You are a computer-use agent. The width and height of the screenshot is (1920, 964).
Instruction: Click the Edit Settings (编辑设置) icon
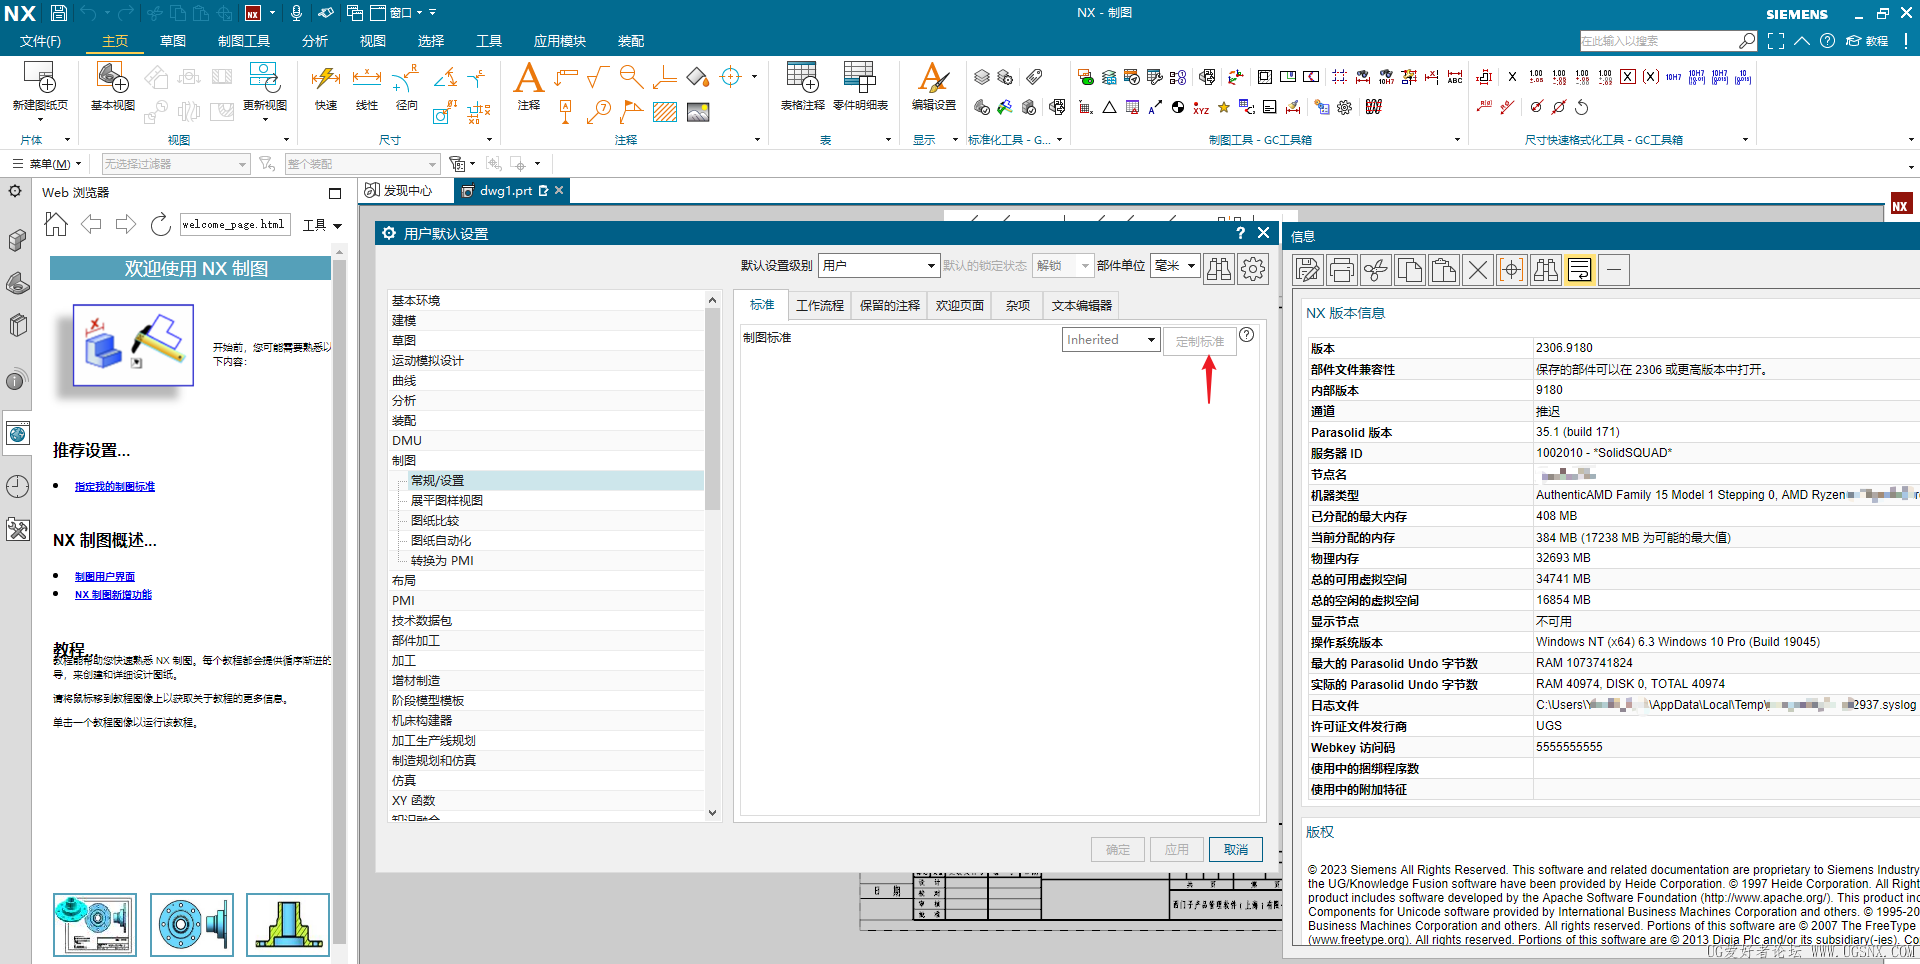click(933, 80)
